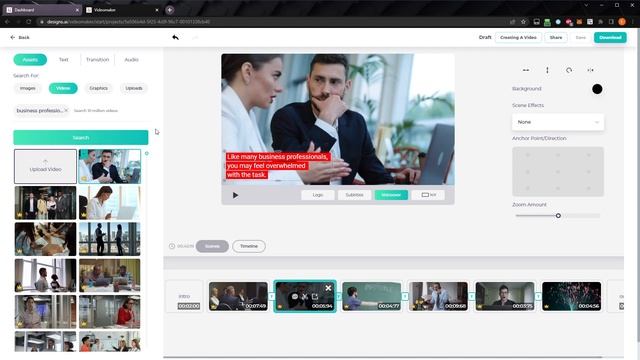Select the top-right anchor point
Screen dimensions: 640x360
pyautogui.click(x=589, y=155)
